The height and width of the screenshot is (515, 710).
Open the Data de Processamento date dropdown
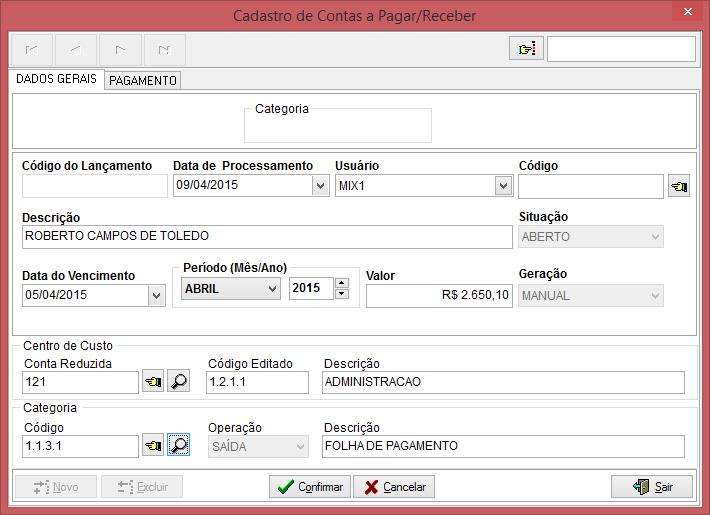(320, 186)
